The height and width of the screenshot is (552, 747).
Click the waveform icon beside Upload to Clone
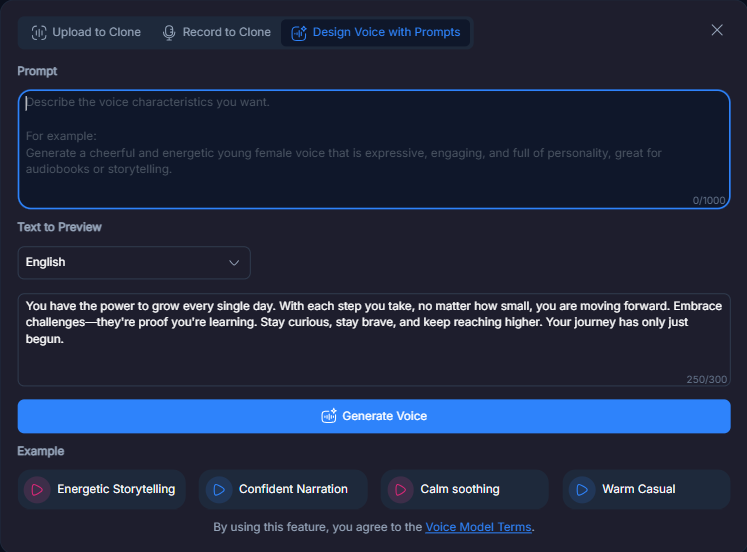pyautogui.click(x=39, y=32)
